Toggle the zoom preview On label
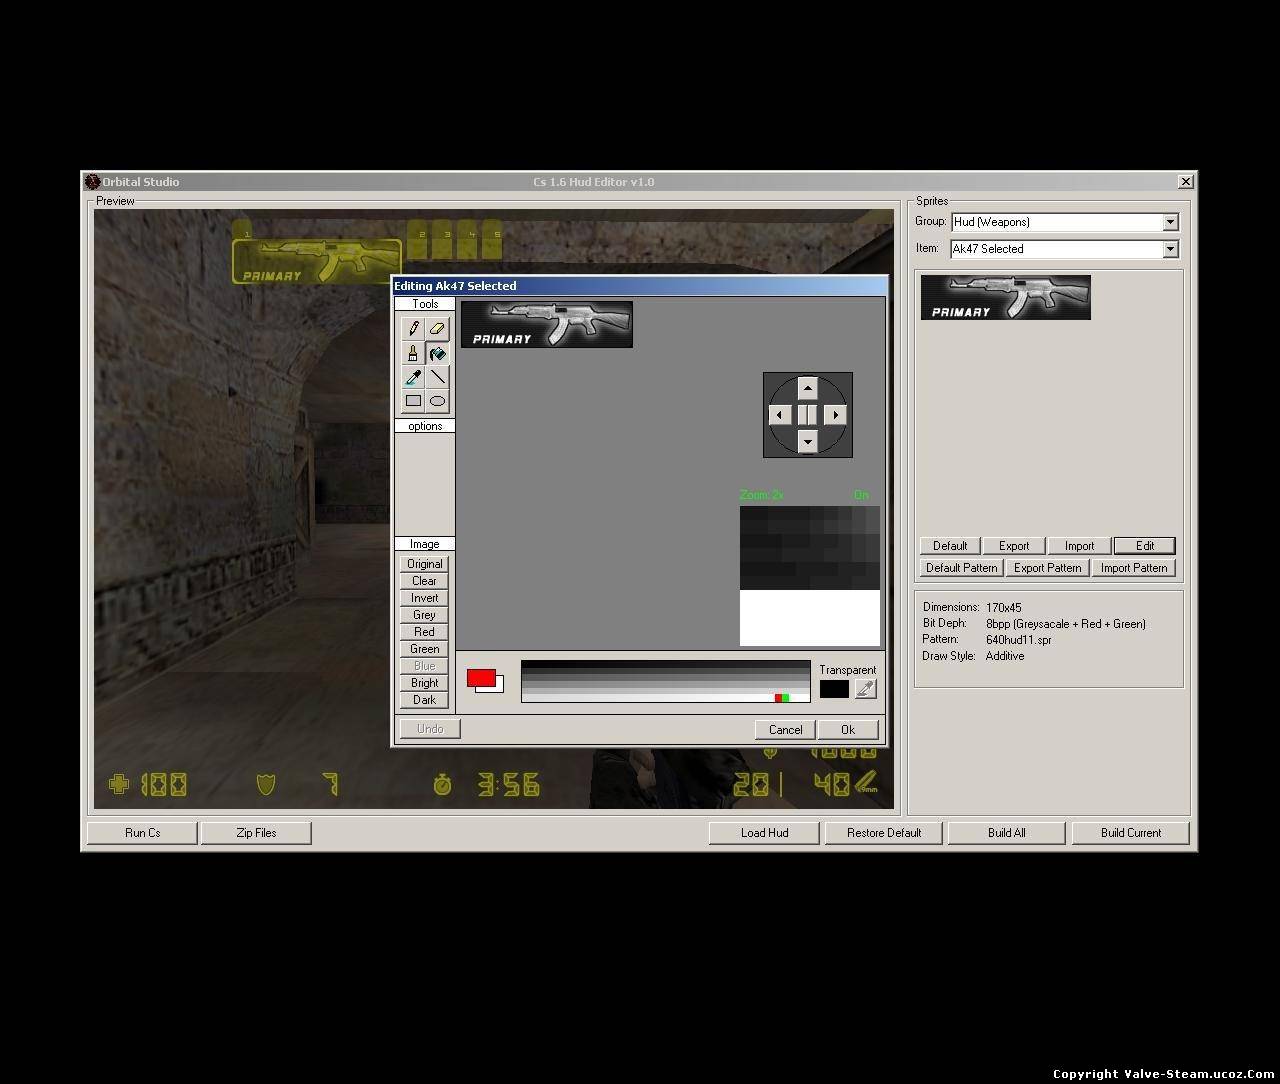The image size is (1280, 1084). click(x=861, y=495)
